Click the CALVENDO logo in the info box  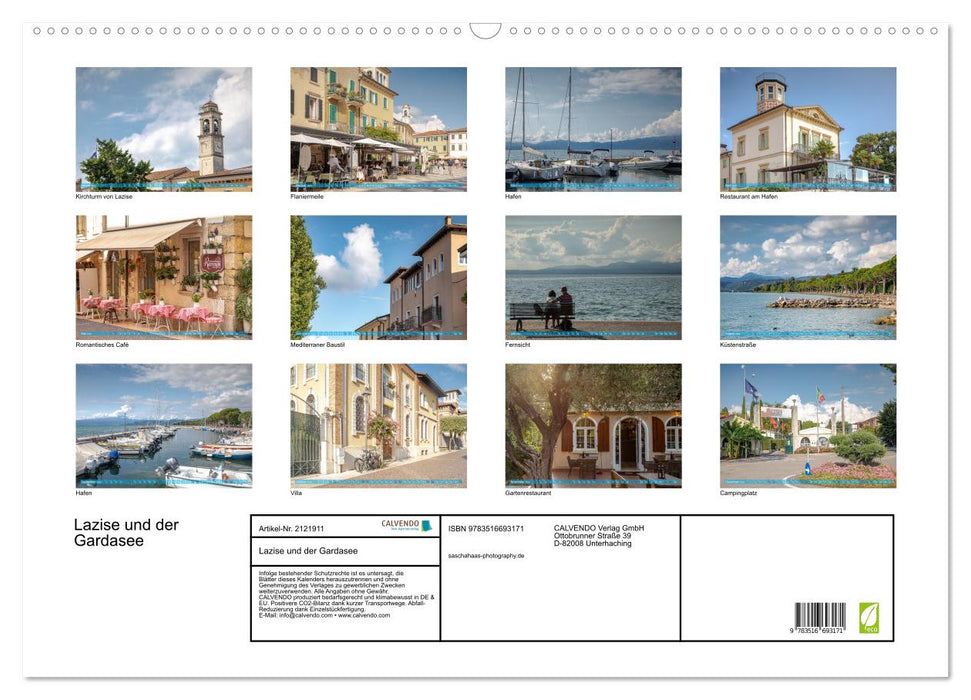[x=401, y=526]
